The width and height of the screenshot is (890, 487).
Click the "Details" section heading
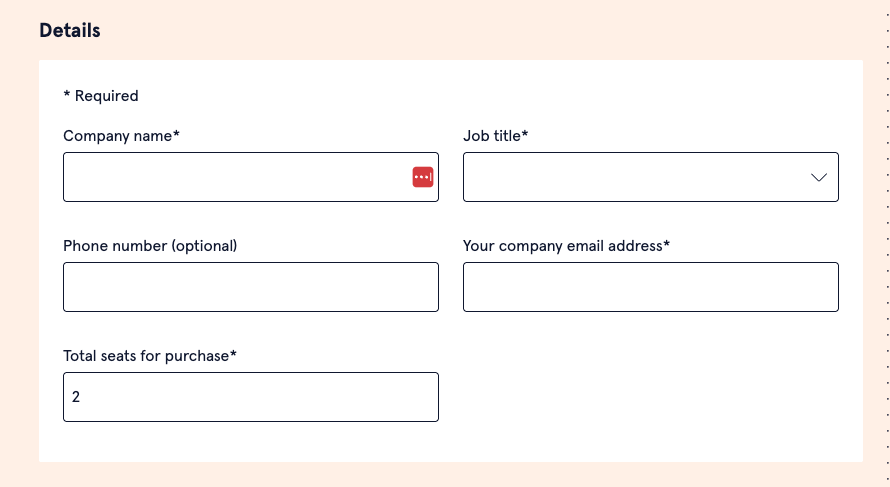coord(70,31)
